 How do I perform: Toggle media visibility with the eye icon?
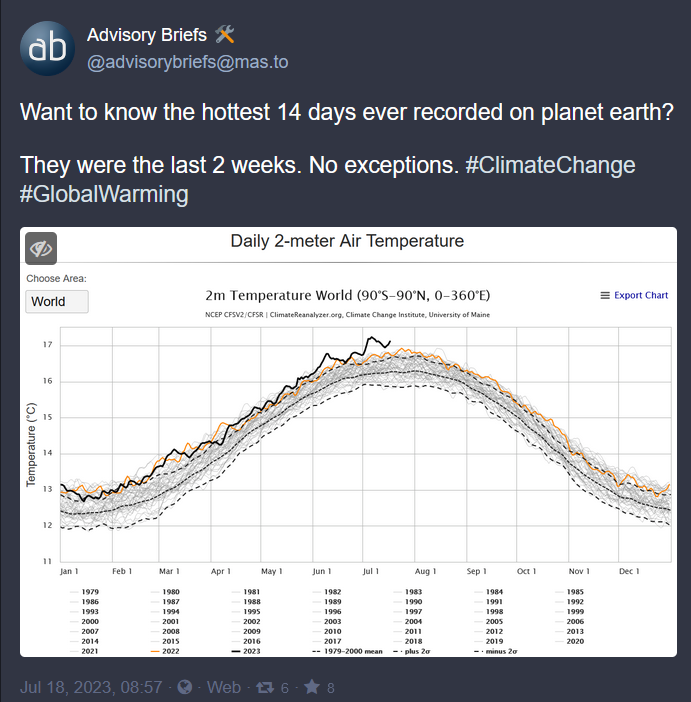(41, 248)
